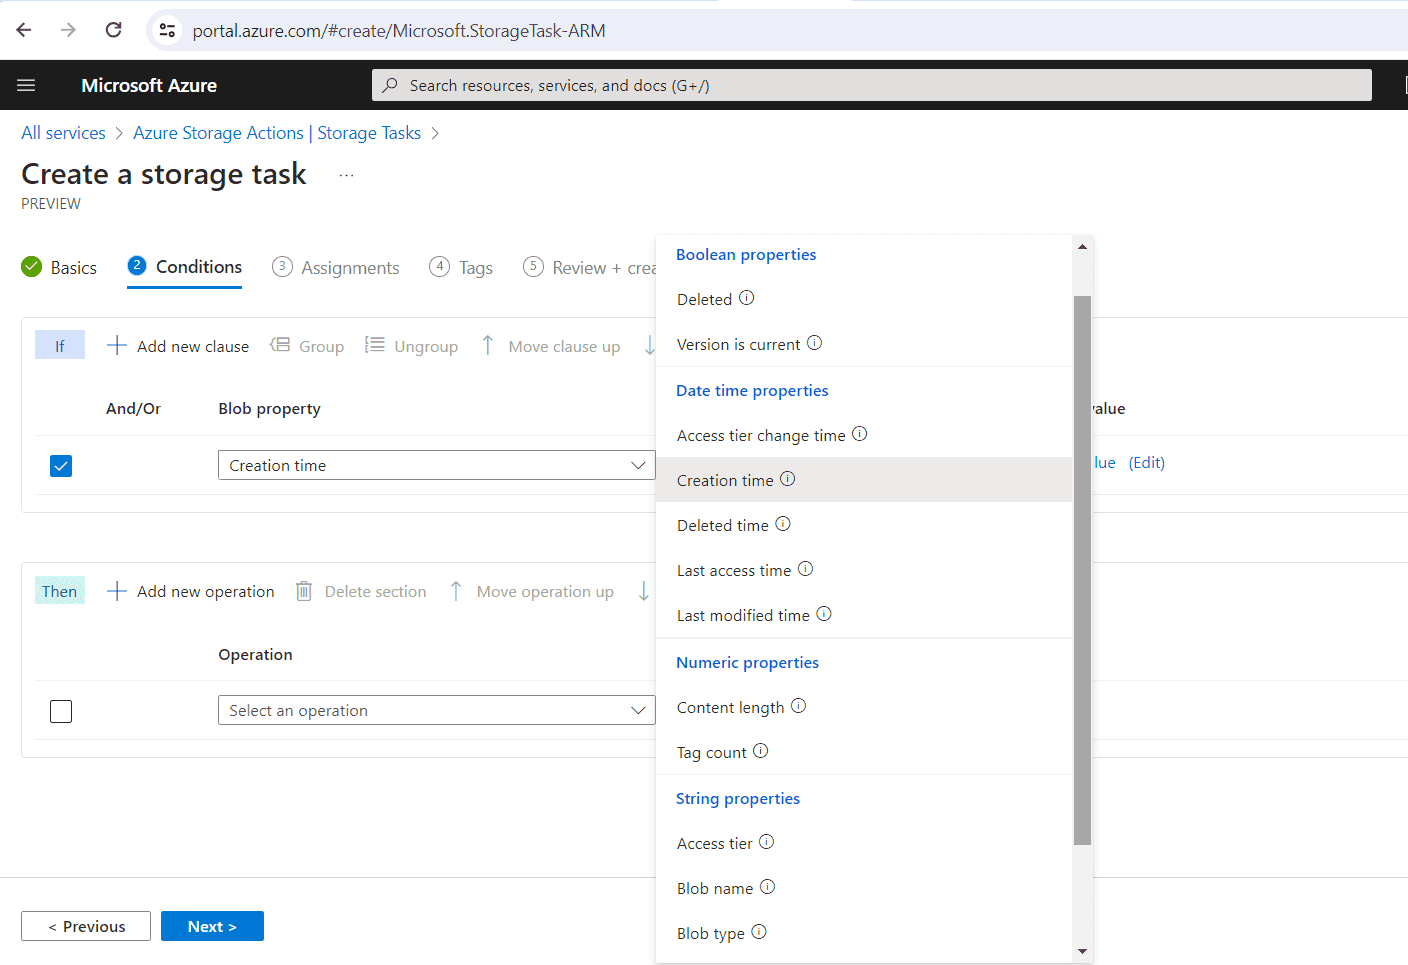Screen dimensions: 1408x965
Task: Click the plus icon for Add new clause
Action: [117, 345]
